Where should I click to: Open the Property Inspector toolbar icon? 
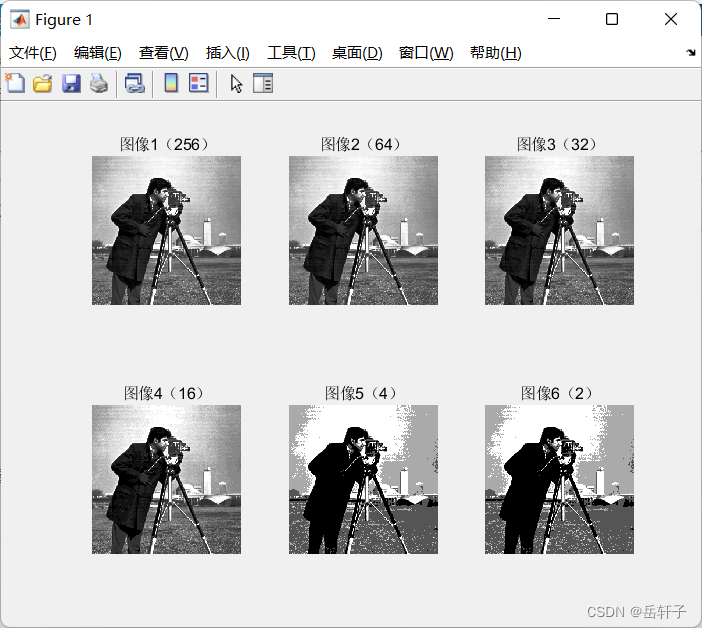[263, 83]
